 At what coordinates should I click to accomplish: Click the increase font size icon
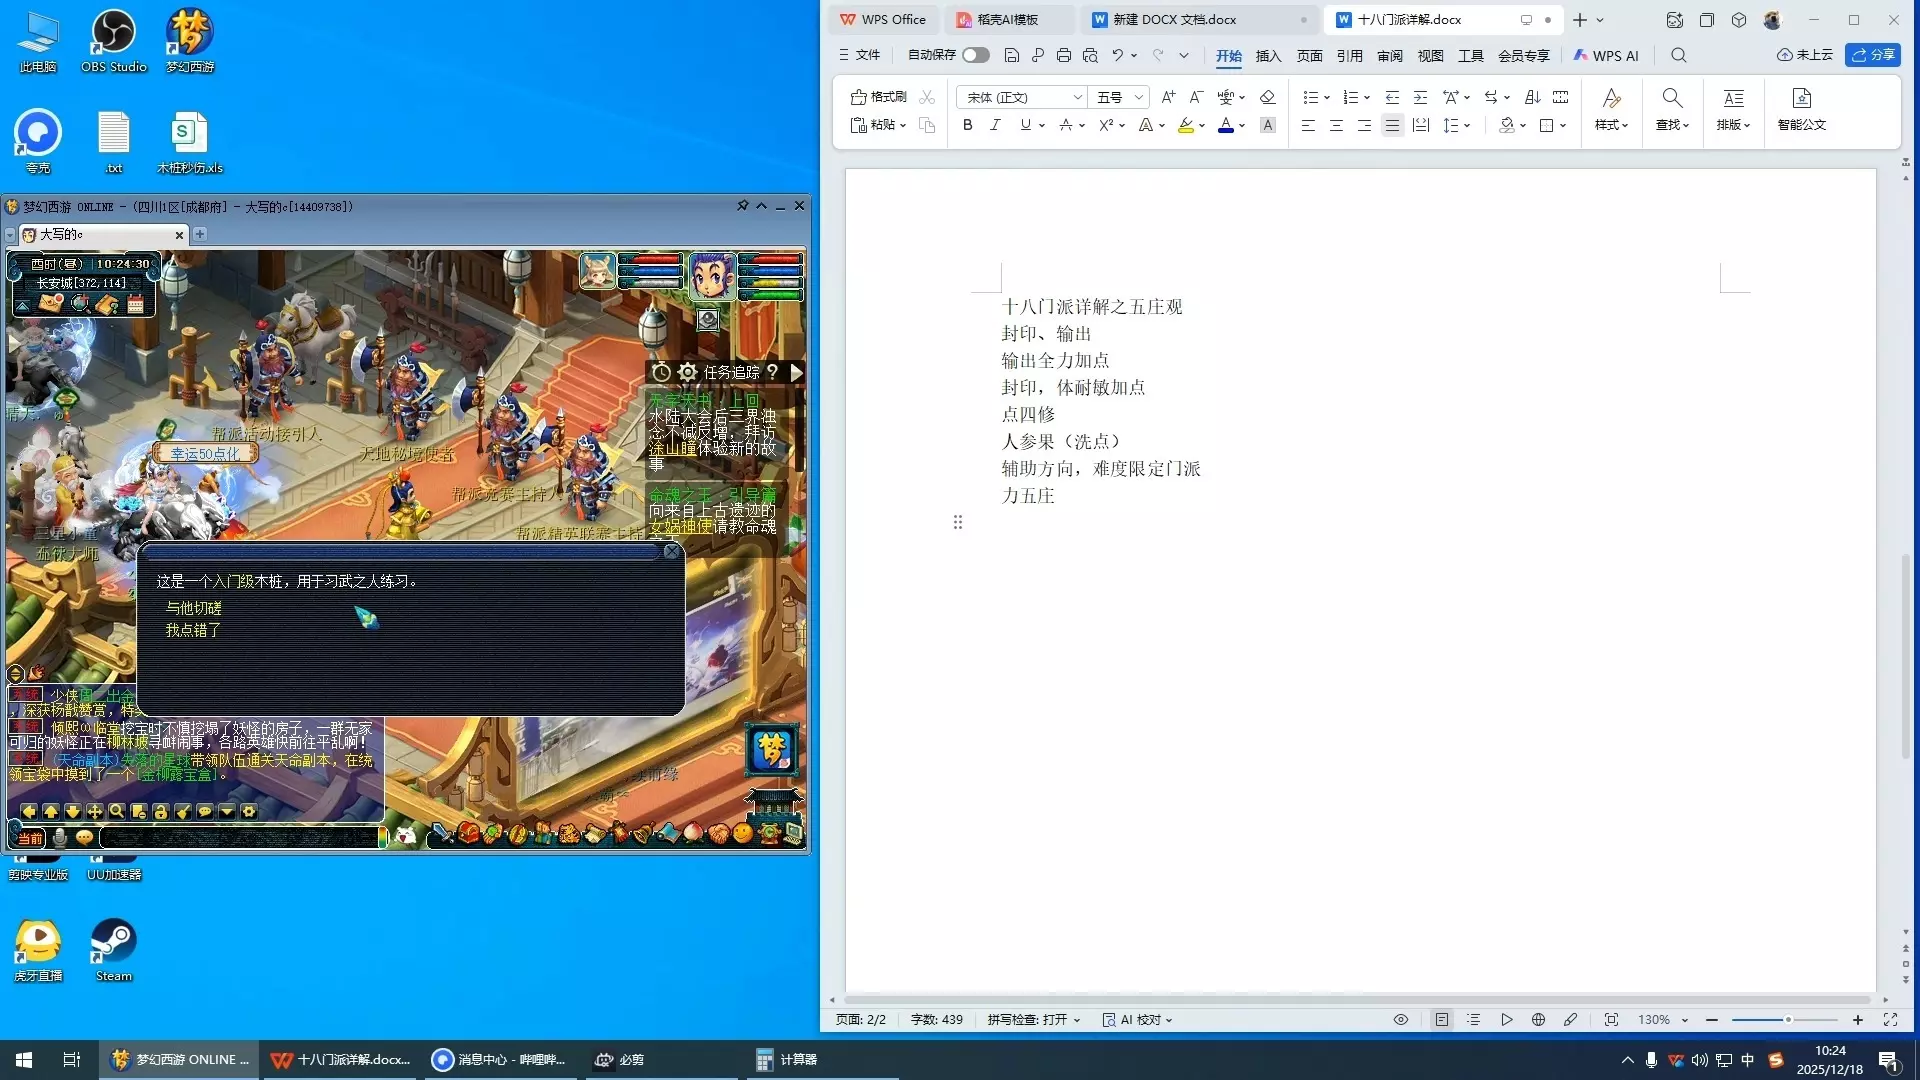1168,97
